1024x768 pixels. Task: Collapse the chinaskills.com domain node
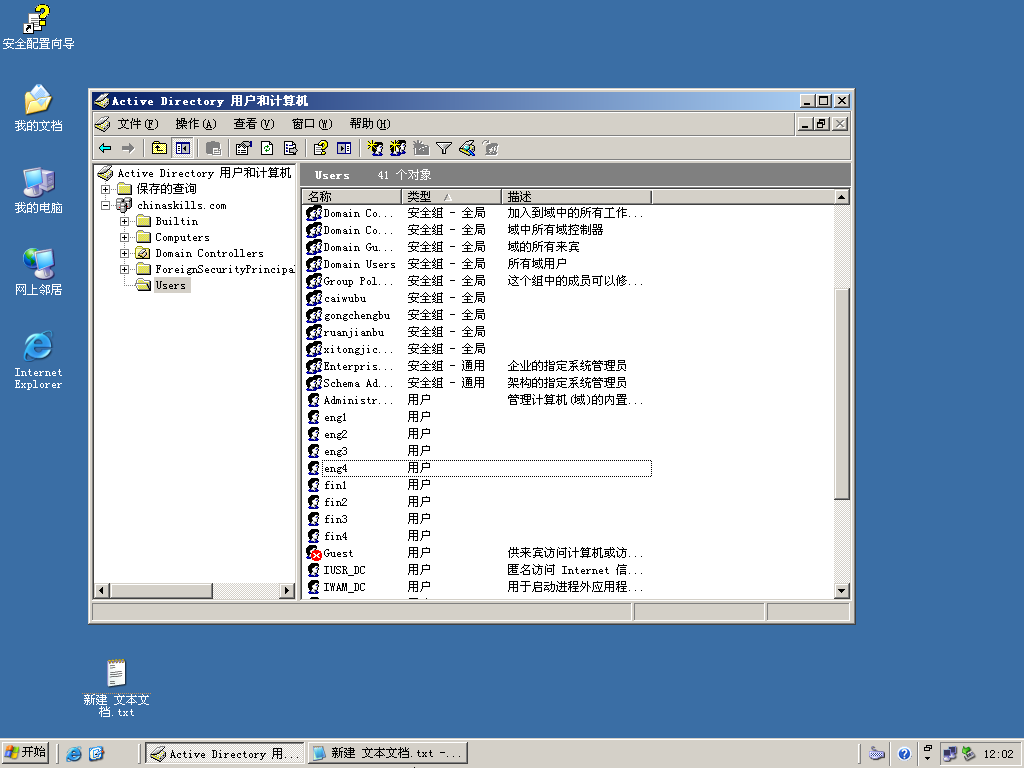click(105, 205)
